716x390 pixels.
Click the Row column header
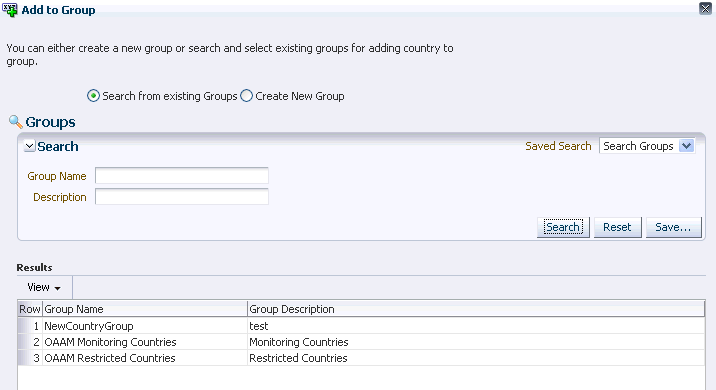pos(30,309)
